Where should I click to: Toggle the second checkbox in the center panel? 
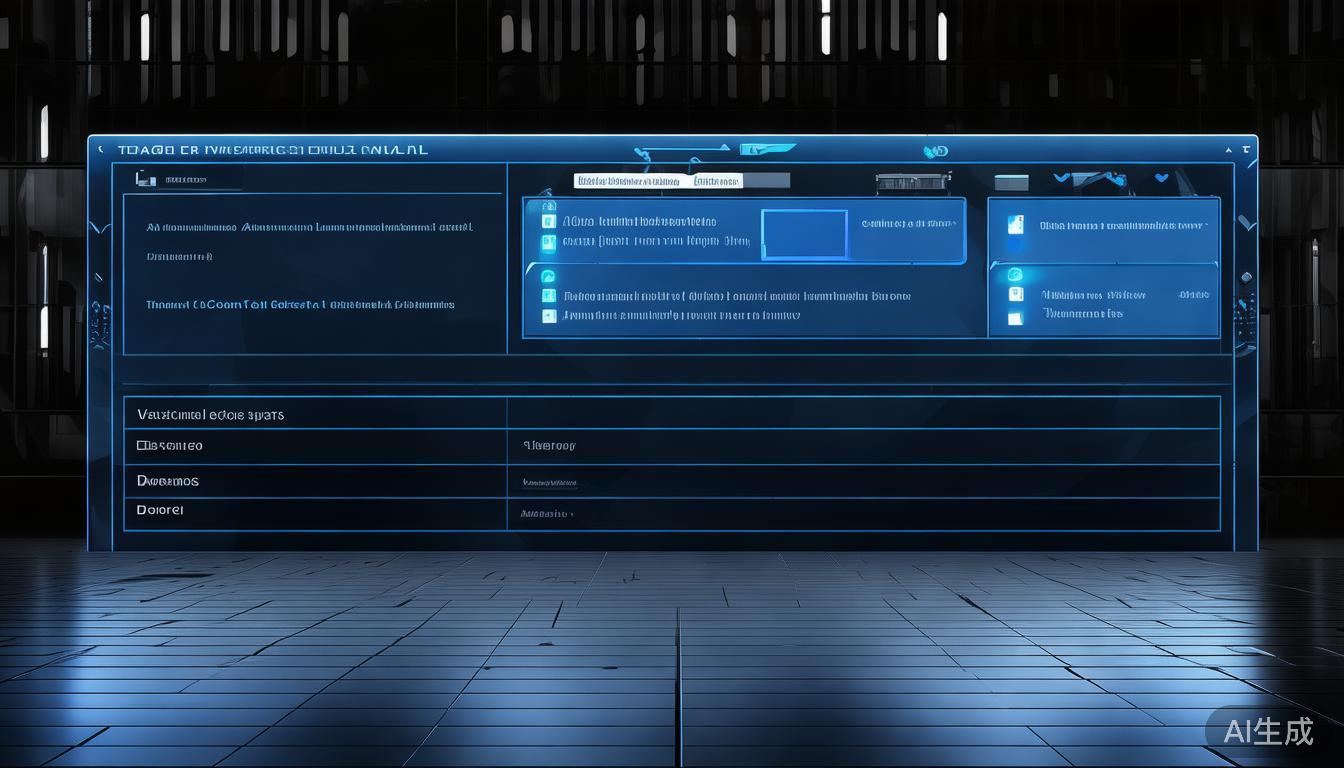[548, 242]
